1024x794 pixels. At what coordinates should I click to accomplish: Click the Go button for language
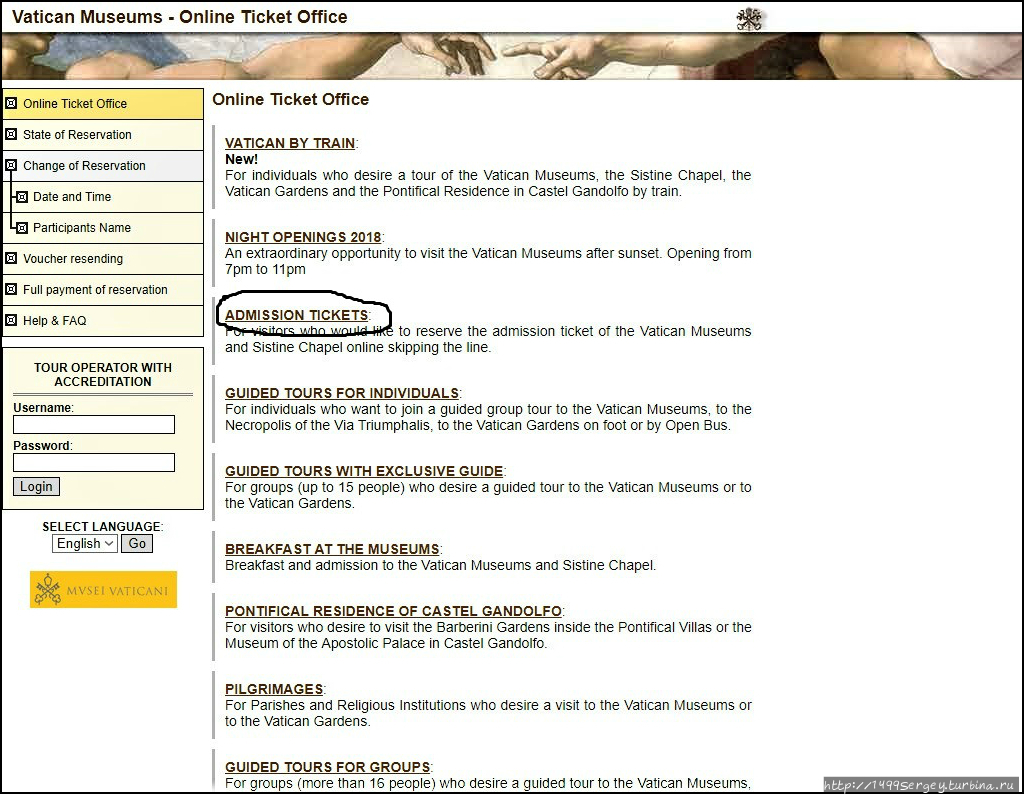(137, 543)
